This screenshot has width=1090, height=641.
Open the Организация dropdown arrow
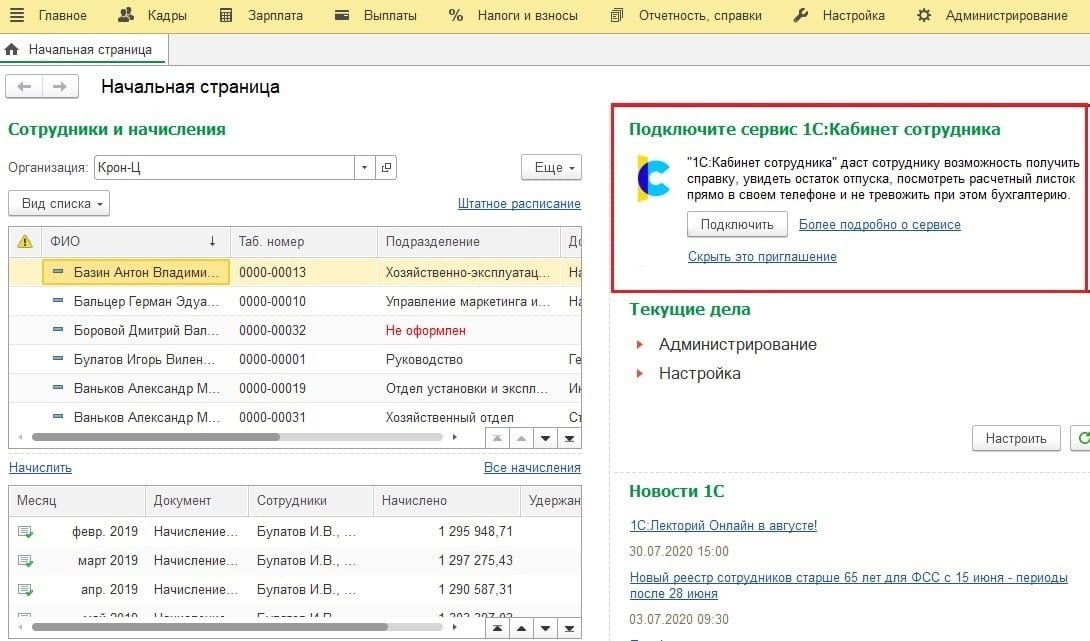(x=364, y=168)
